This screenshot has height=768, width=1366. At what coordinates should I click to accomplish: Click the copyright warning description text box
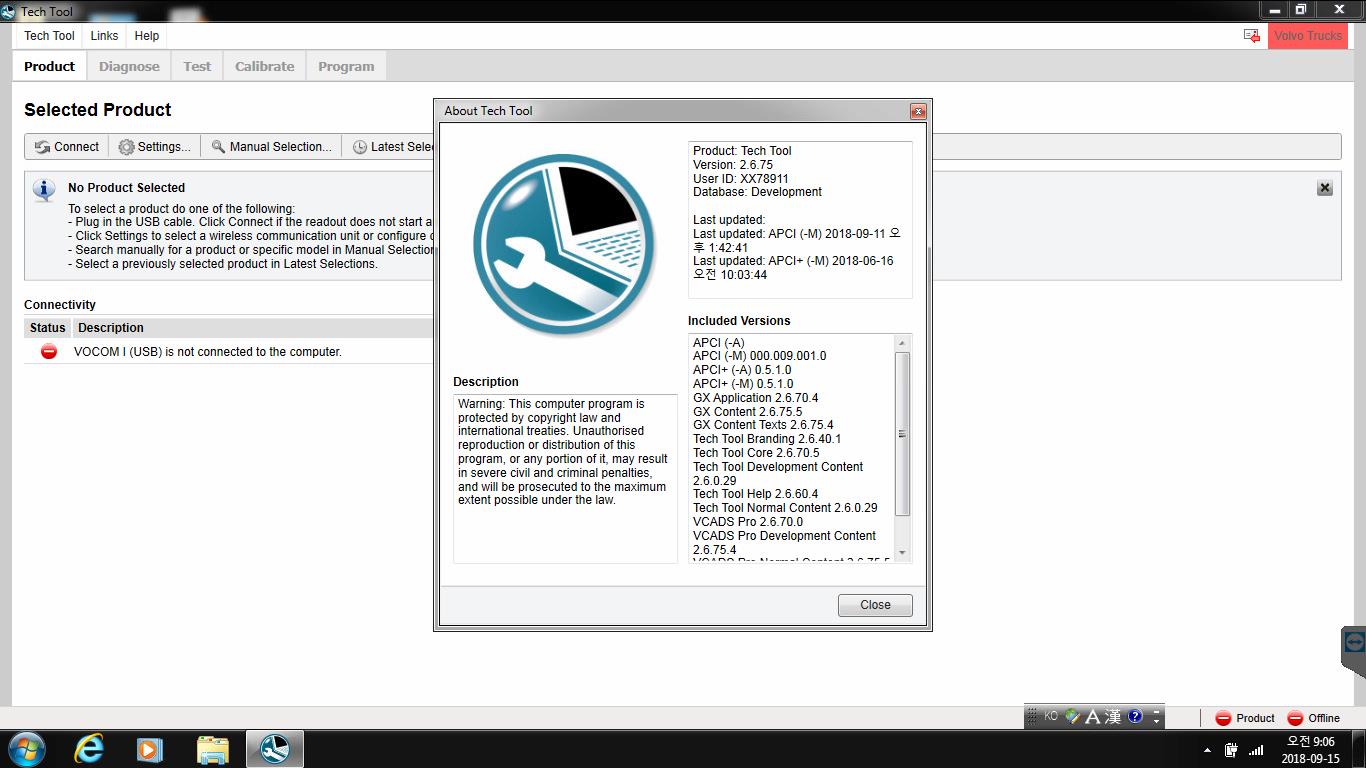(x=565, y=478)
